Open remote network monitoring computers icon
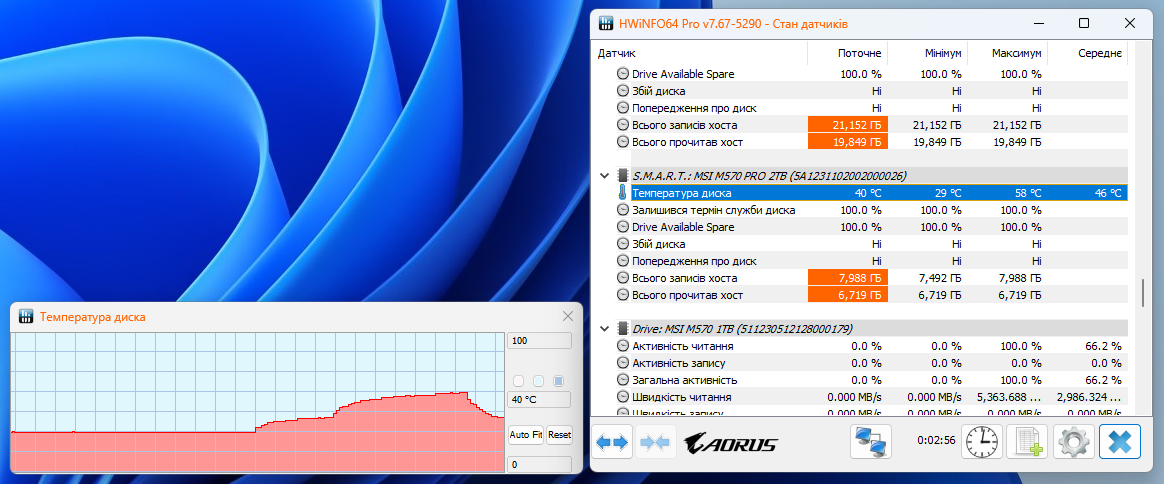The width and height of the screenshot is (1164, 484). (870, 442)
